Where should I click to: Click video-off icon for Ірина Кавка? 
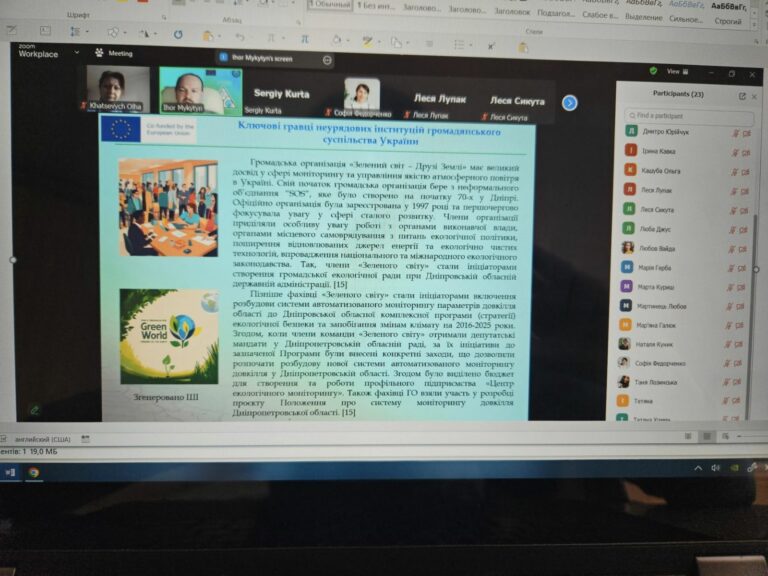click(x=745, y=153)
